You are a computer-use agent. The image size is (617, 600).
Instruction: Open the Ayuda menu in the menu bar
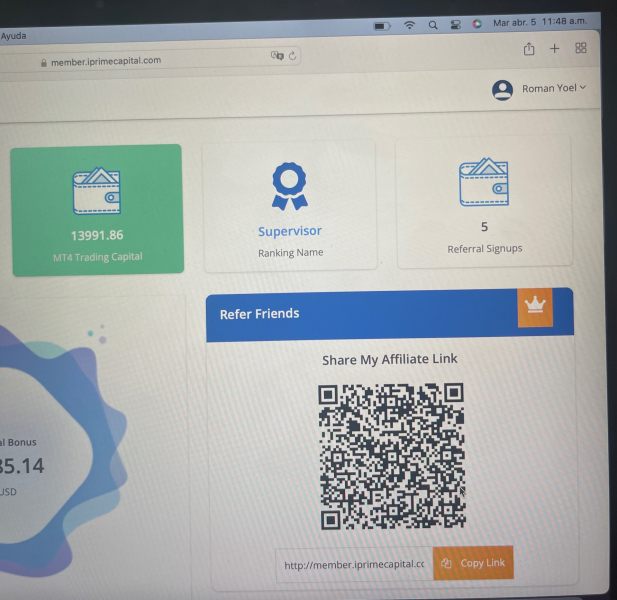tap(13, 36)
